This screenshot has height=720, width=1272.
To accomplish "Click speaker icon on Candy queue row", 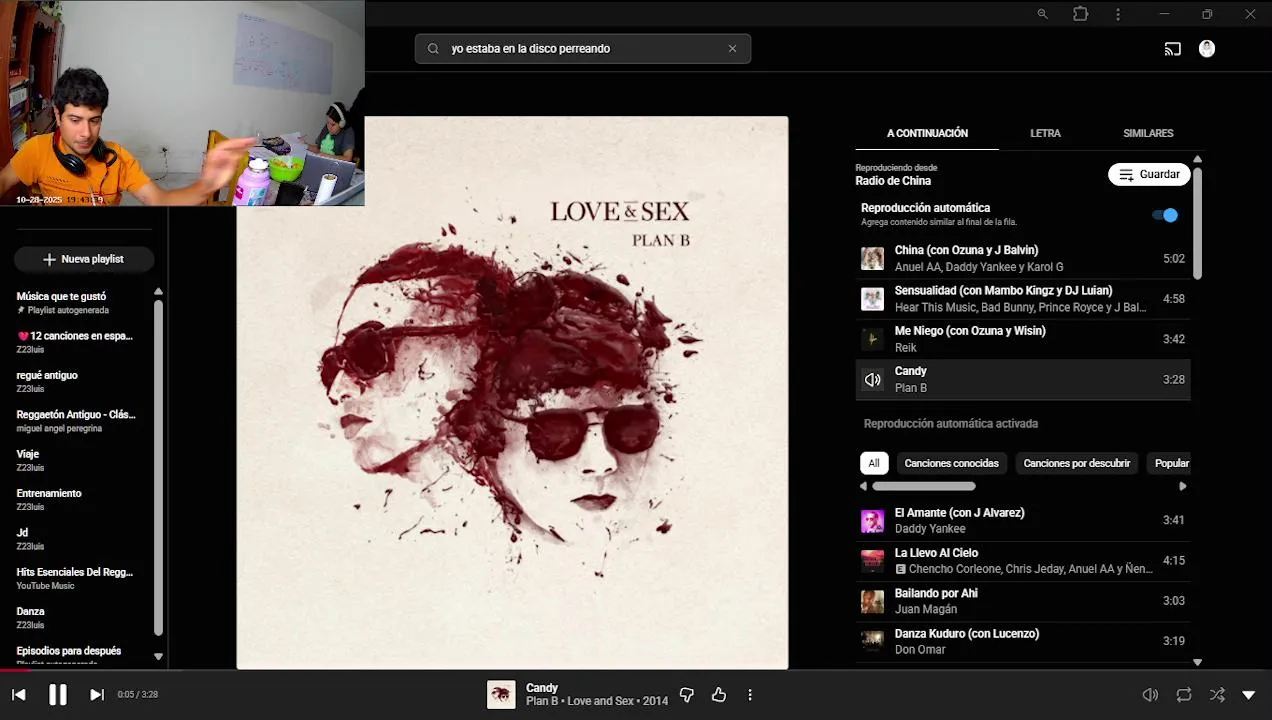I will (x=873, y=379).
